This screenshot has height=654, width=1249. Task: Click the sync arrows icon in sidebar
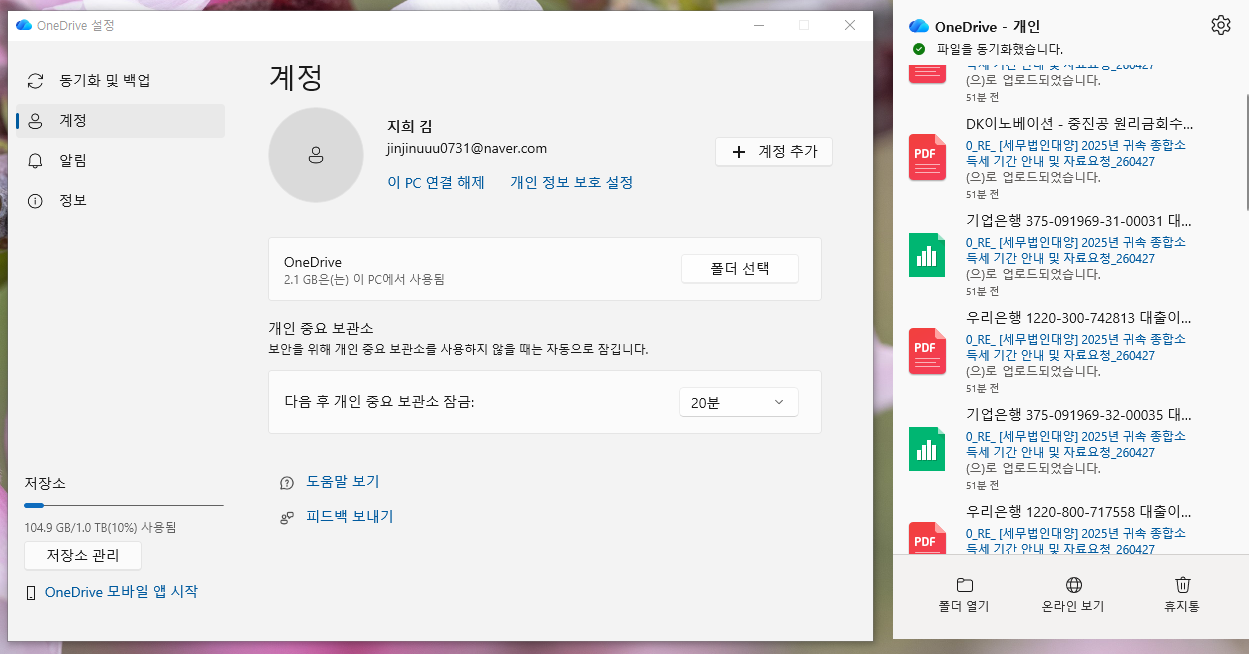coord(36,81)
